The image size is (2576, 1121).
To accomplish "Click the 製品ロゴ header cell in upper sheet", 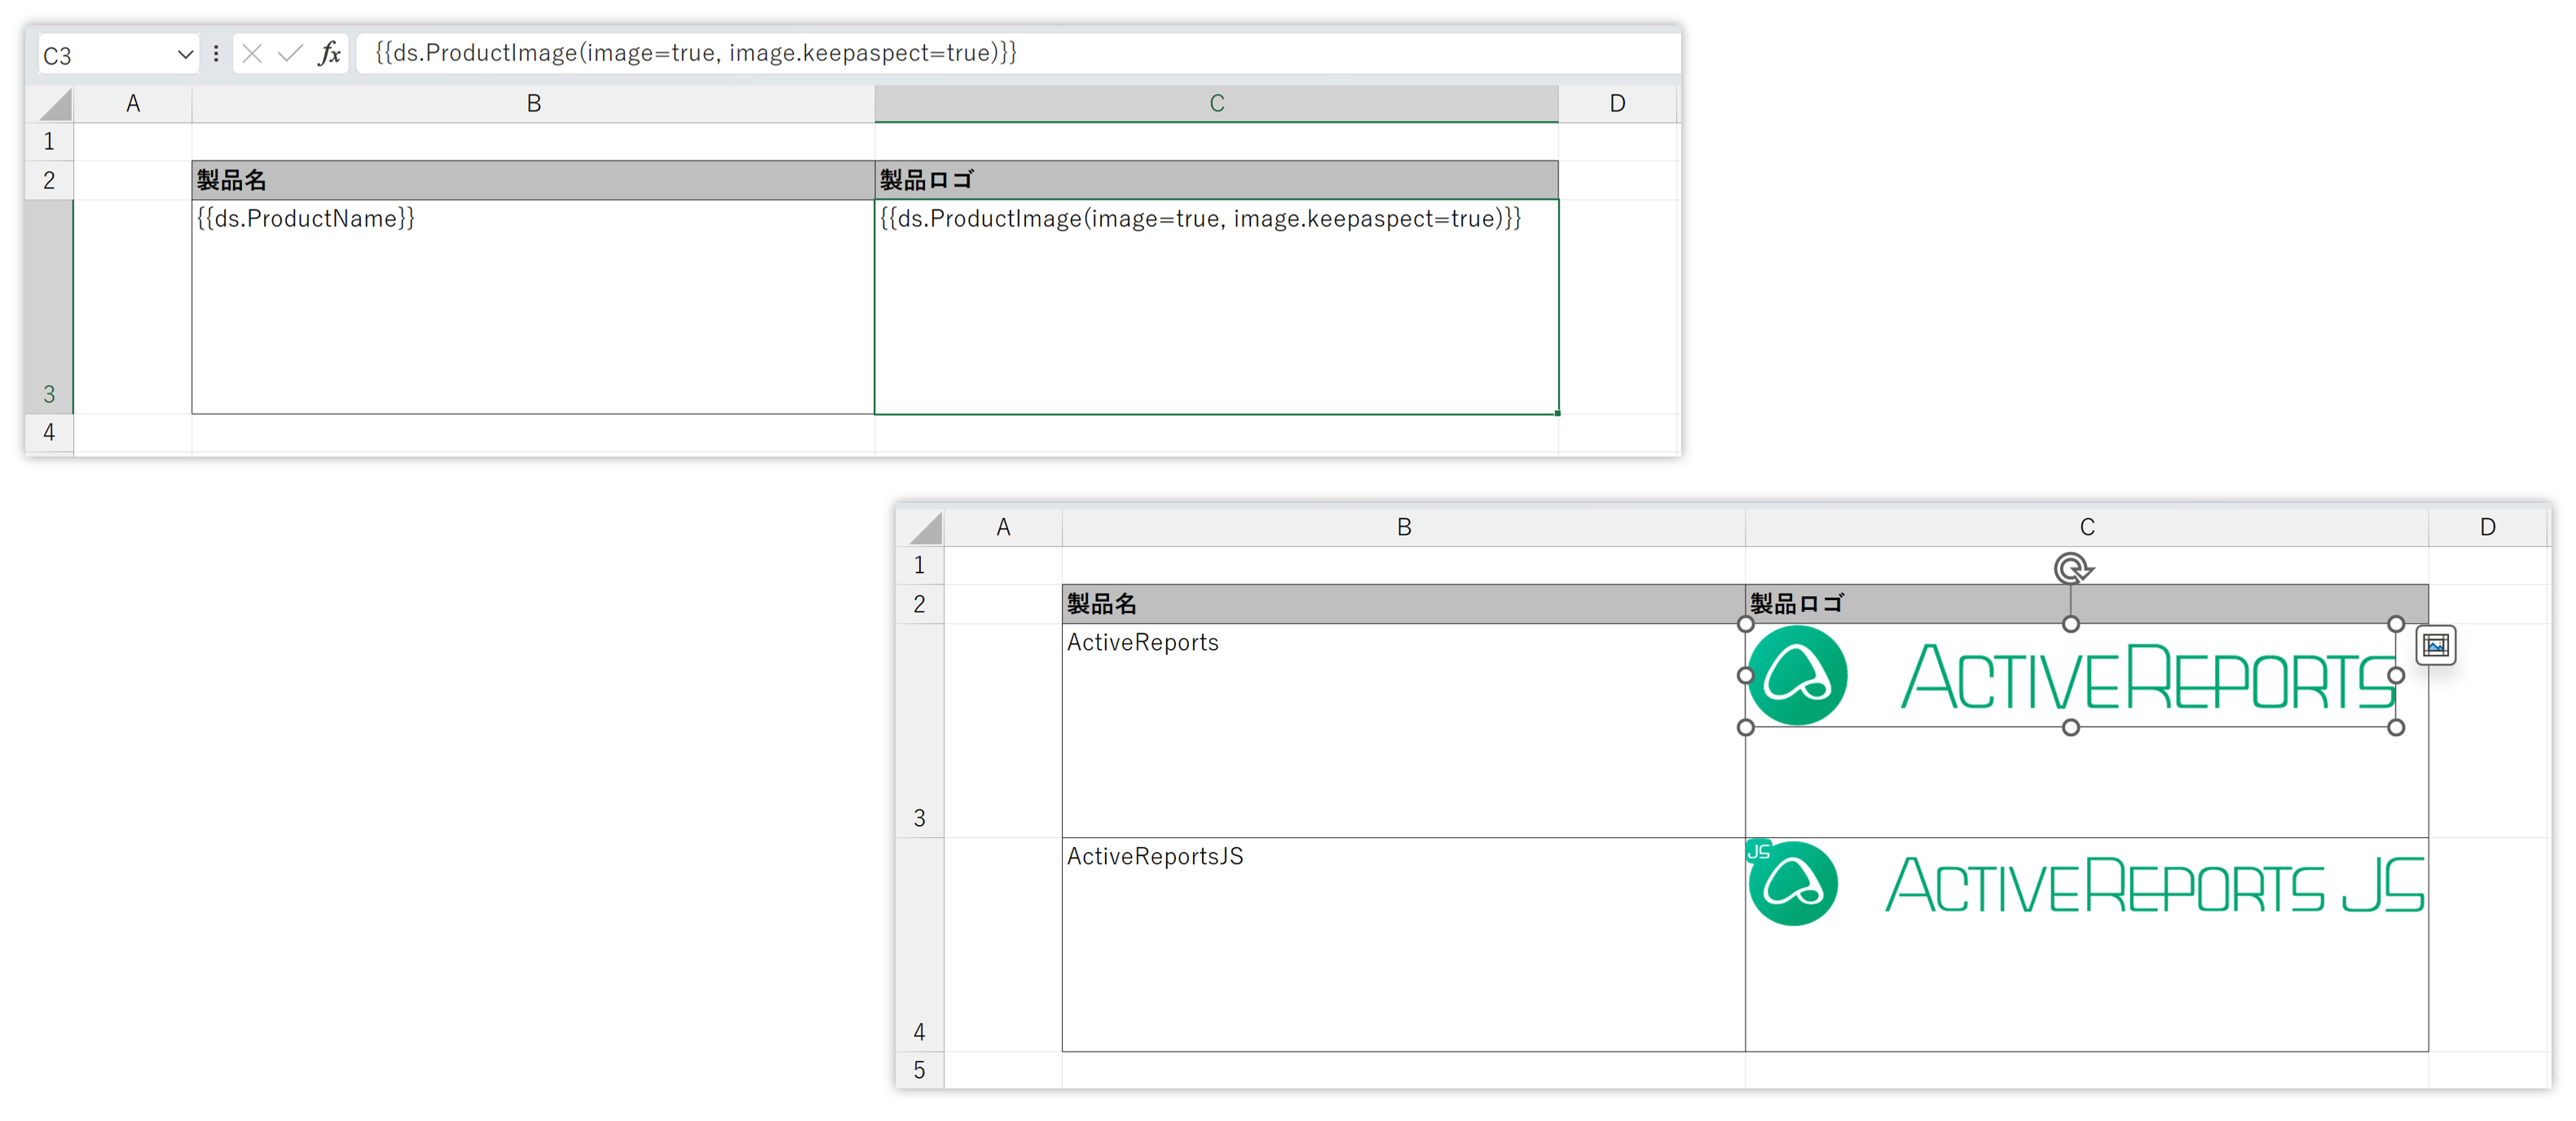I will tap(1217, 181).
